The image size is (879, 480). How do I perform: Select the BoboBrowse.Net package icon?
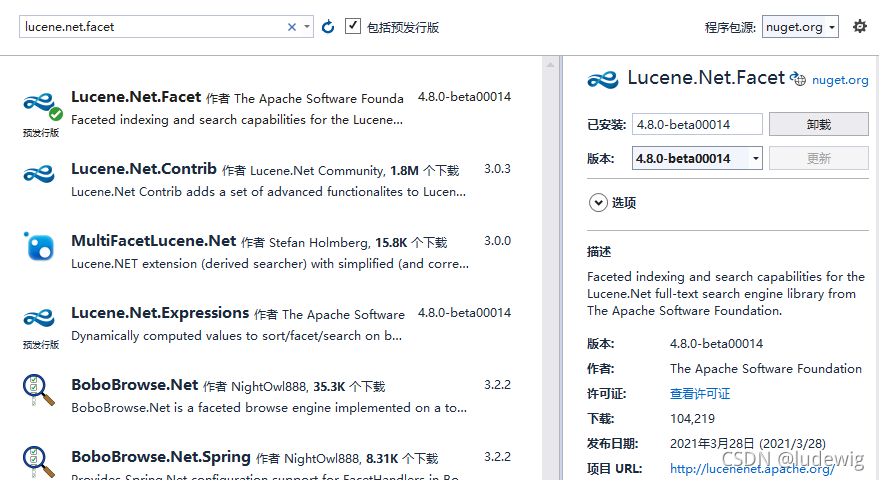pos(39,390)
